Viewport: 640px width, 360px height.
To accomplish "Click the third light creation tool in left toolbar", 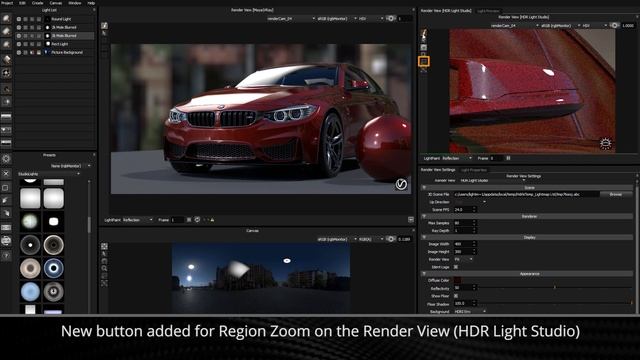I will click(x=6, y=44).
